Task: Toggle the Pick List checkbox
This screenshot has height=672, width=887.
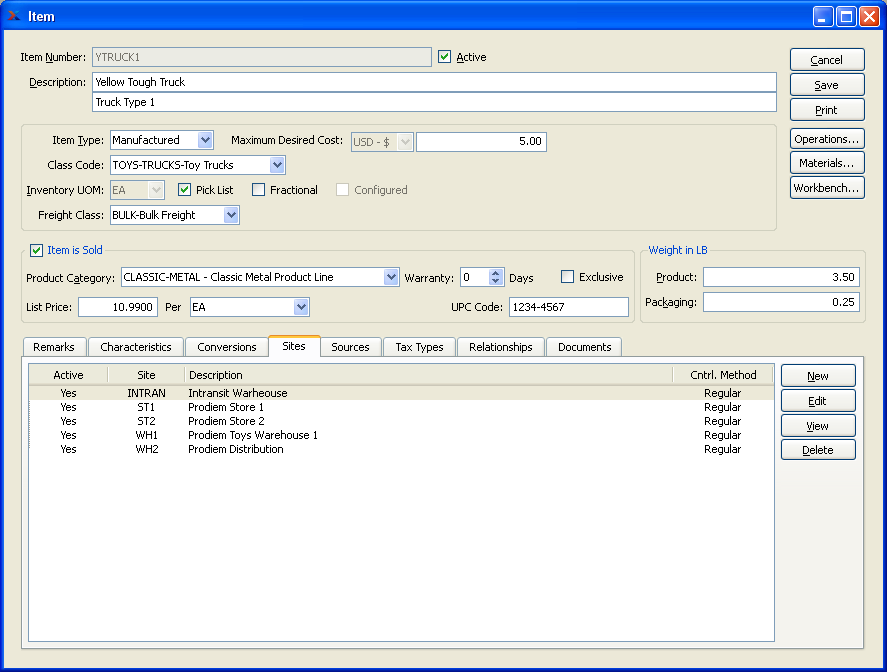Action: point(185,190)
